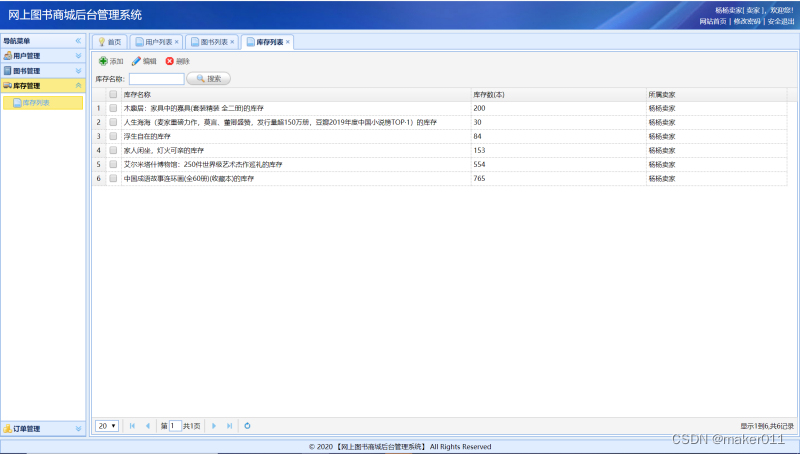Sort by the 库存数(本) column header
This screenshot has width=800, height=454.
point(559,94)
